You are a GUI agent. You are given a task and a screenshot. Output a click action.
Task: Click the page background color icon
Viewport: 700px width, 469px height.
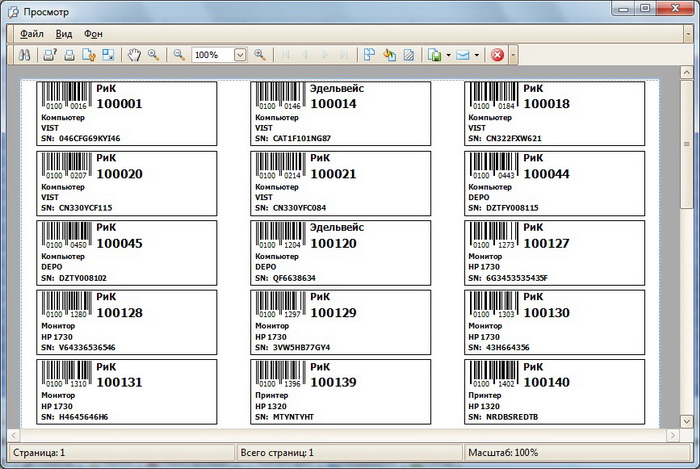point(389,55)
